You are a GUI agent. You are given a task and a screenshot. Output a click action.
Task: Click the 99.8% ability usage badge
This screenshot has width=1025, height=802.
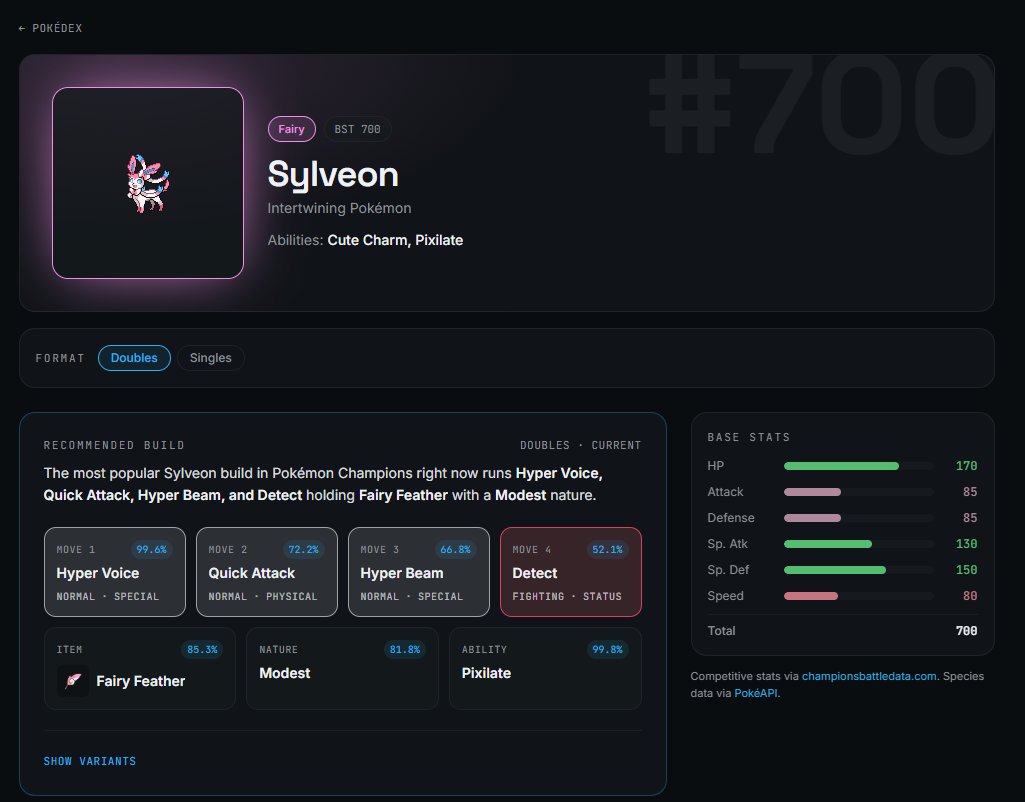607,650
